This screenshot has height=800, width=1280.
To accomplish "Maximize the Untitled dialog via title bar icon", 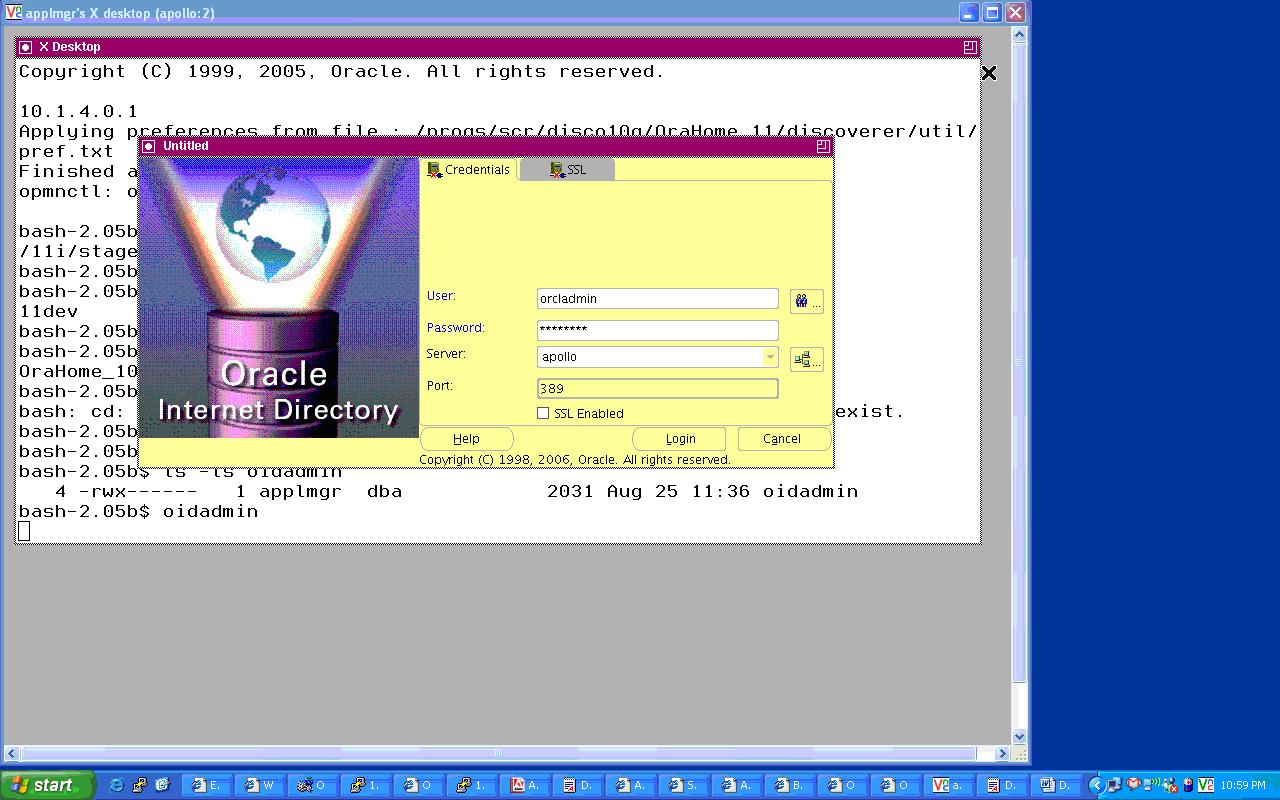I will click(823, 146).
